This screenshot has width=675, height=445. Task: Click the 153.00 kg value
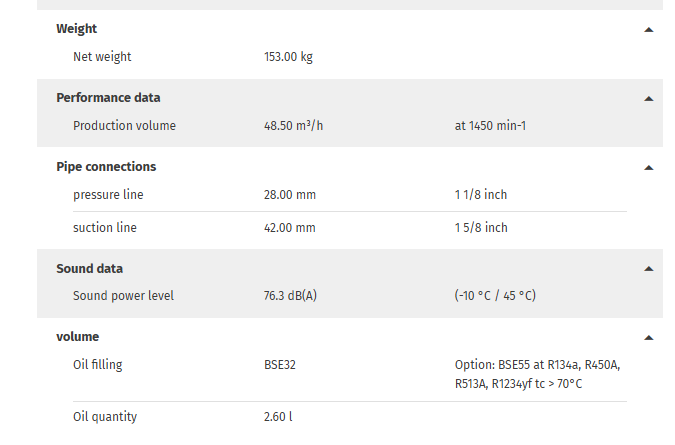pos(288,57)
